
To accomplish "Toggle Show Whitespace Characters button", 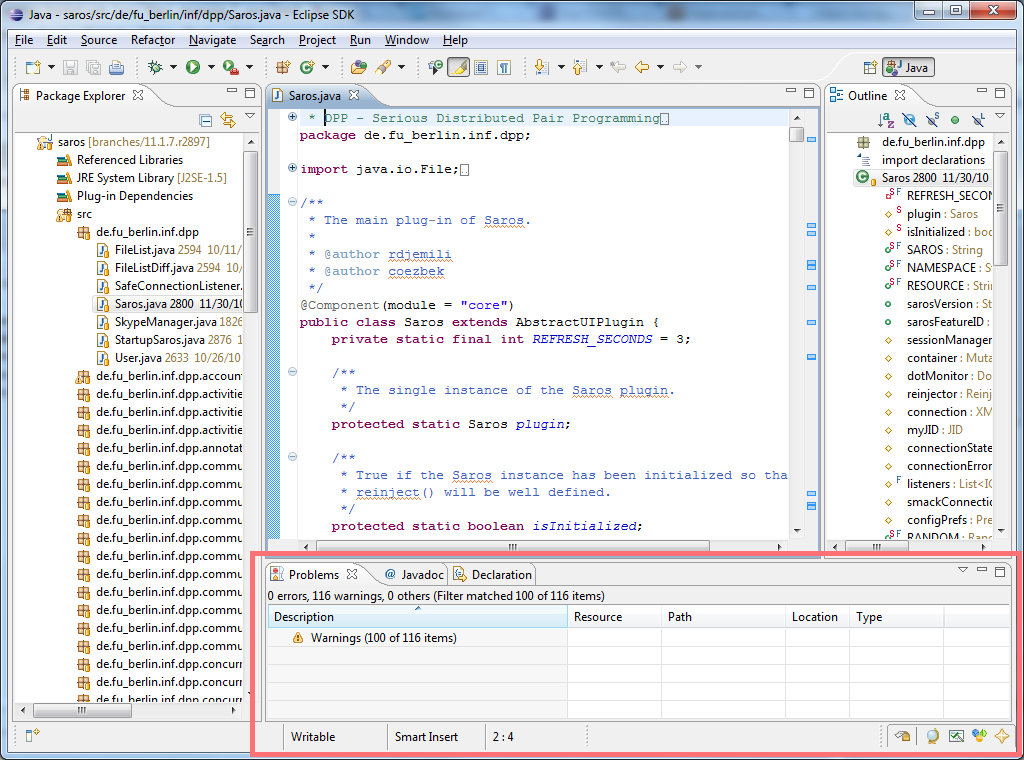I will pos(504,67).
